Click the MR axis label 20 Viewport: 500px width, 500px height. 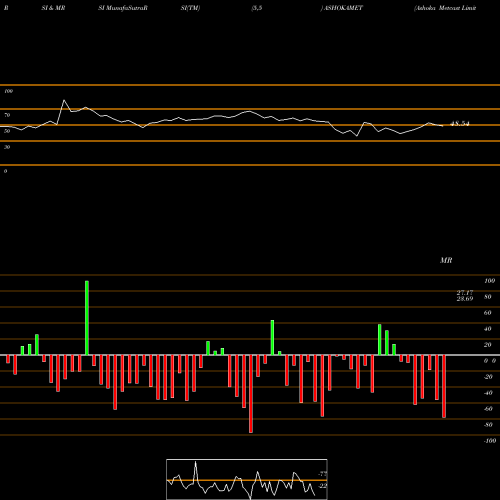click(488, 345)
